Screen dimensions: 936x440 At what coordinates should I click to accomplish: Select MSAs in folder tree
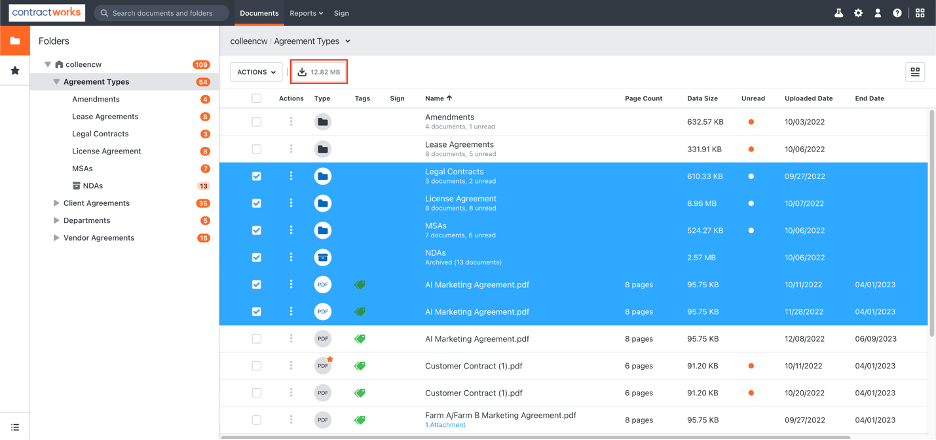click(82, 168)
